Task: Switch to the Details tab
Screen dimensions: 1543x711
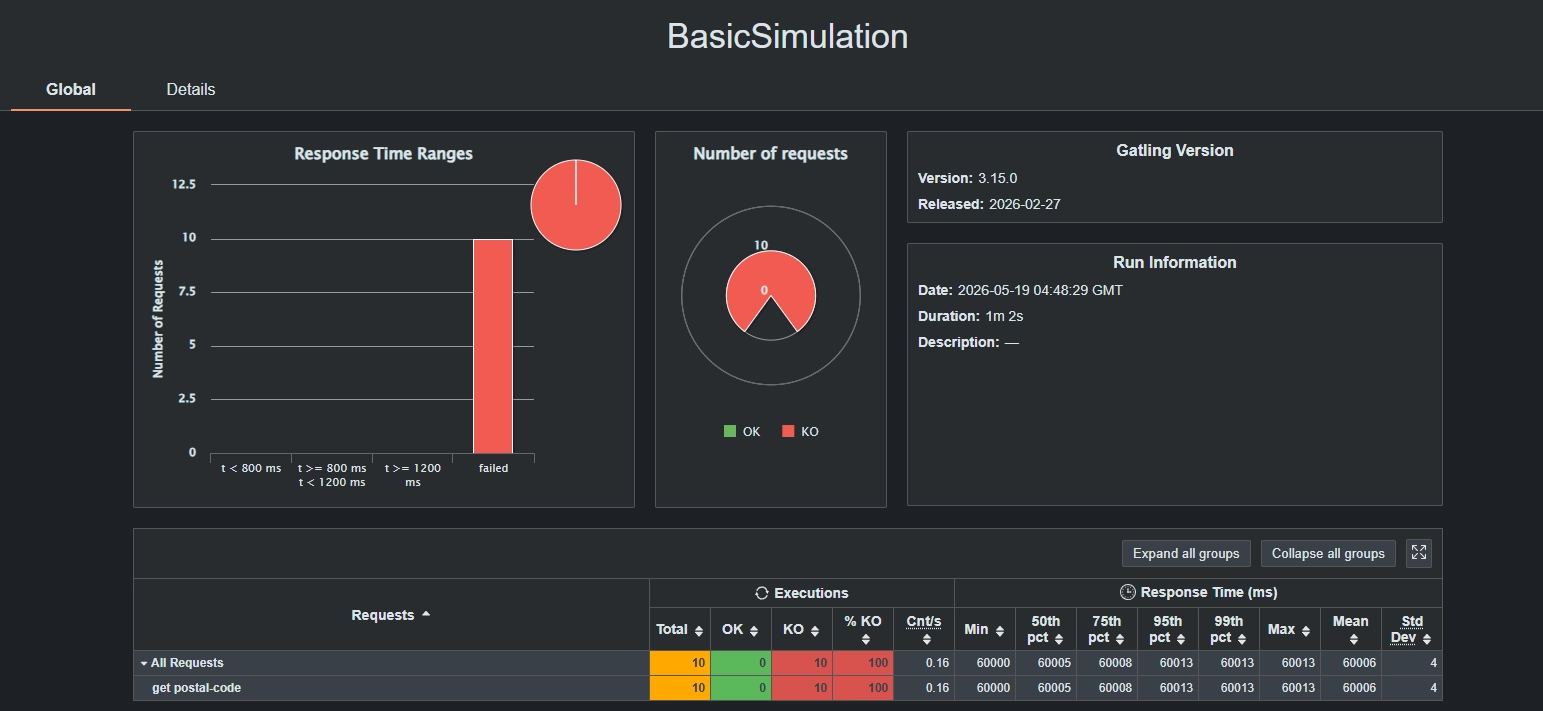Action: (191, 89)
